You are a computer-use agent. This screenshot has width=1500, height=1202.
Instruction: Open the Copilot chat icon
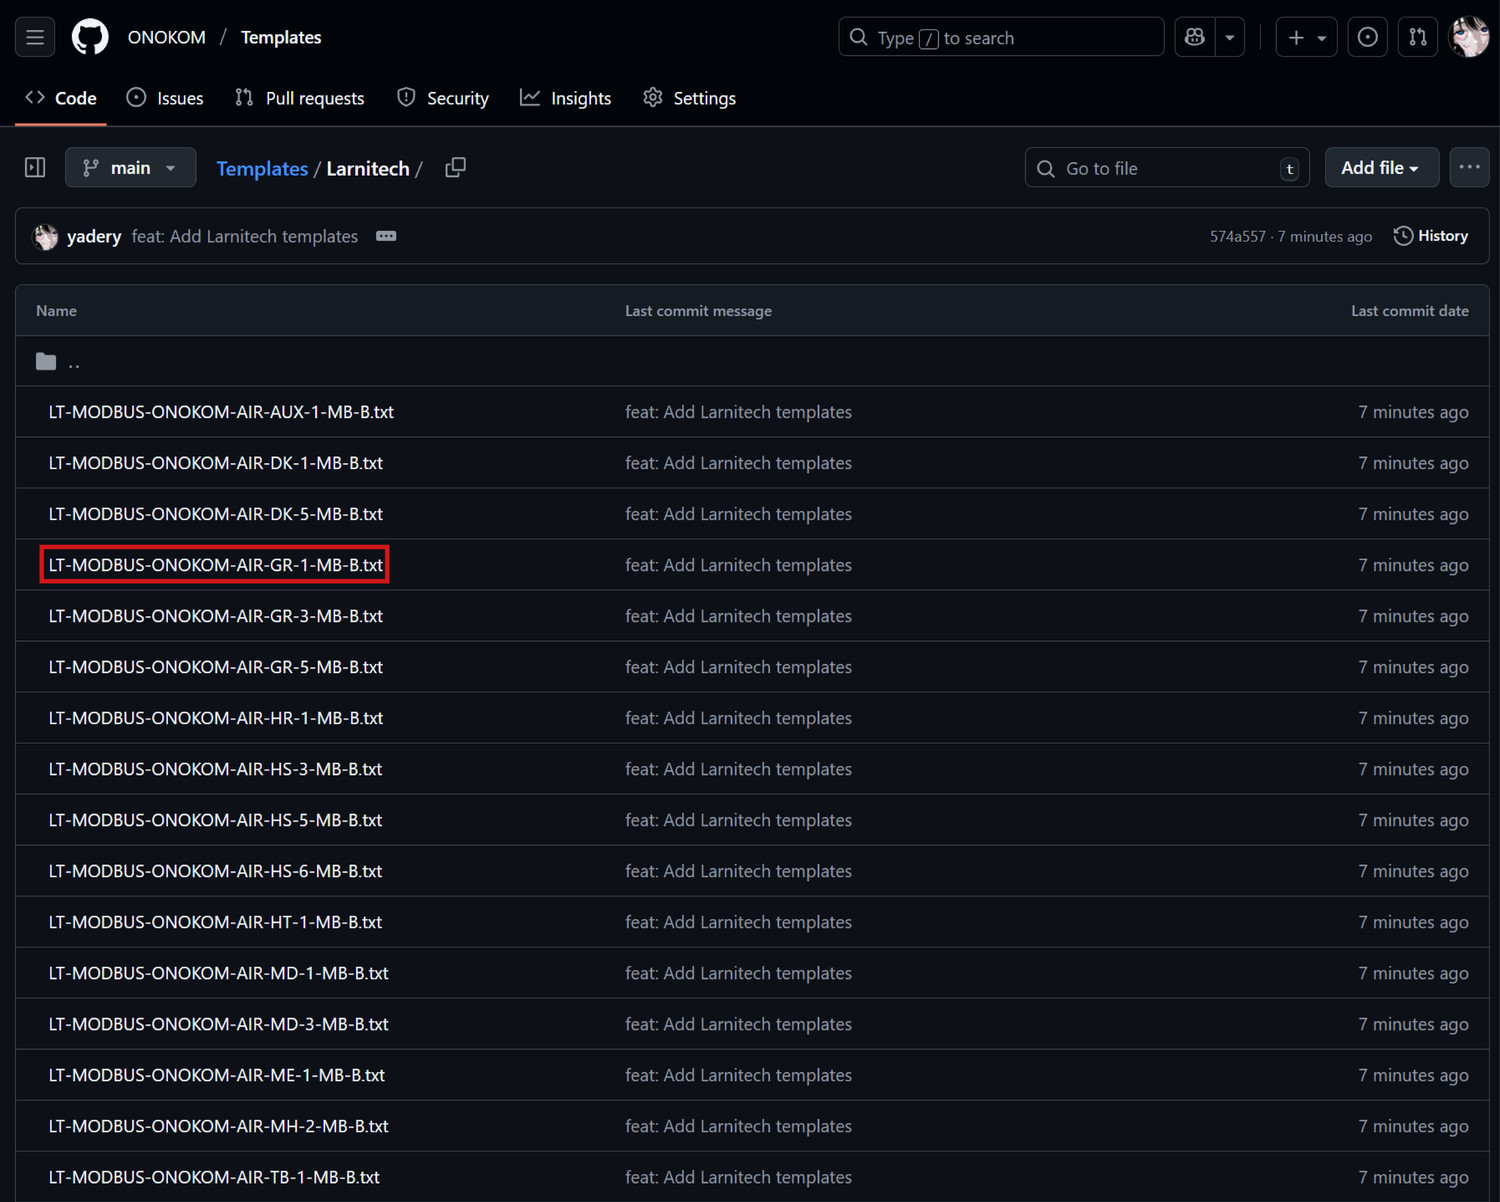click(x=1194, y=38)
